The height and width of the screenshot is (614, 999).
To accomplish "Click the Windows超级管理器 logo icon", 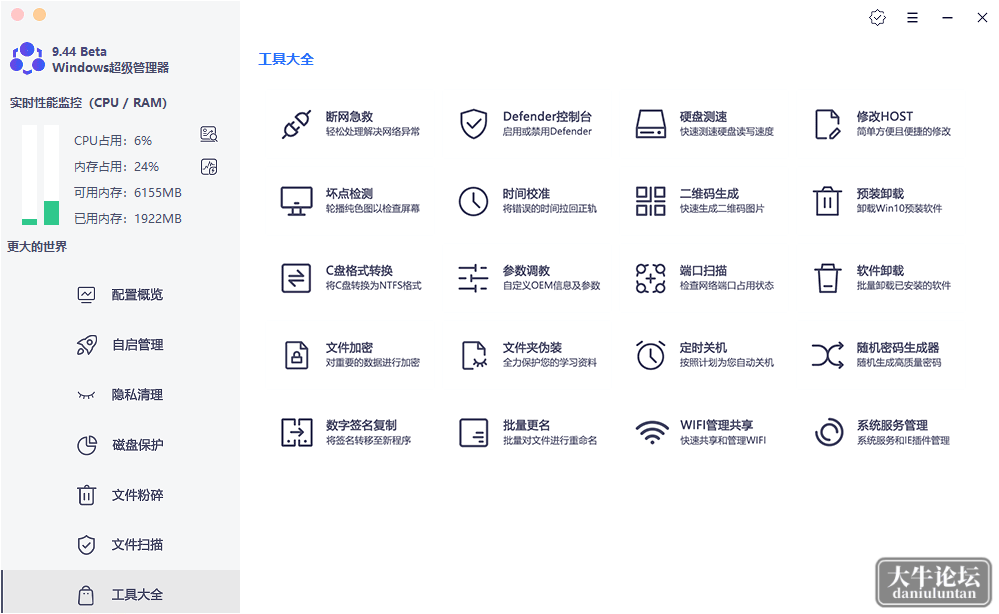I will (x=28, y=59).
